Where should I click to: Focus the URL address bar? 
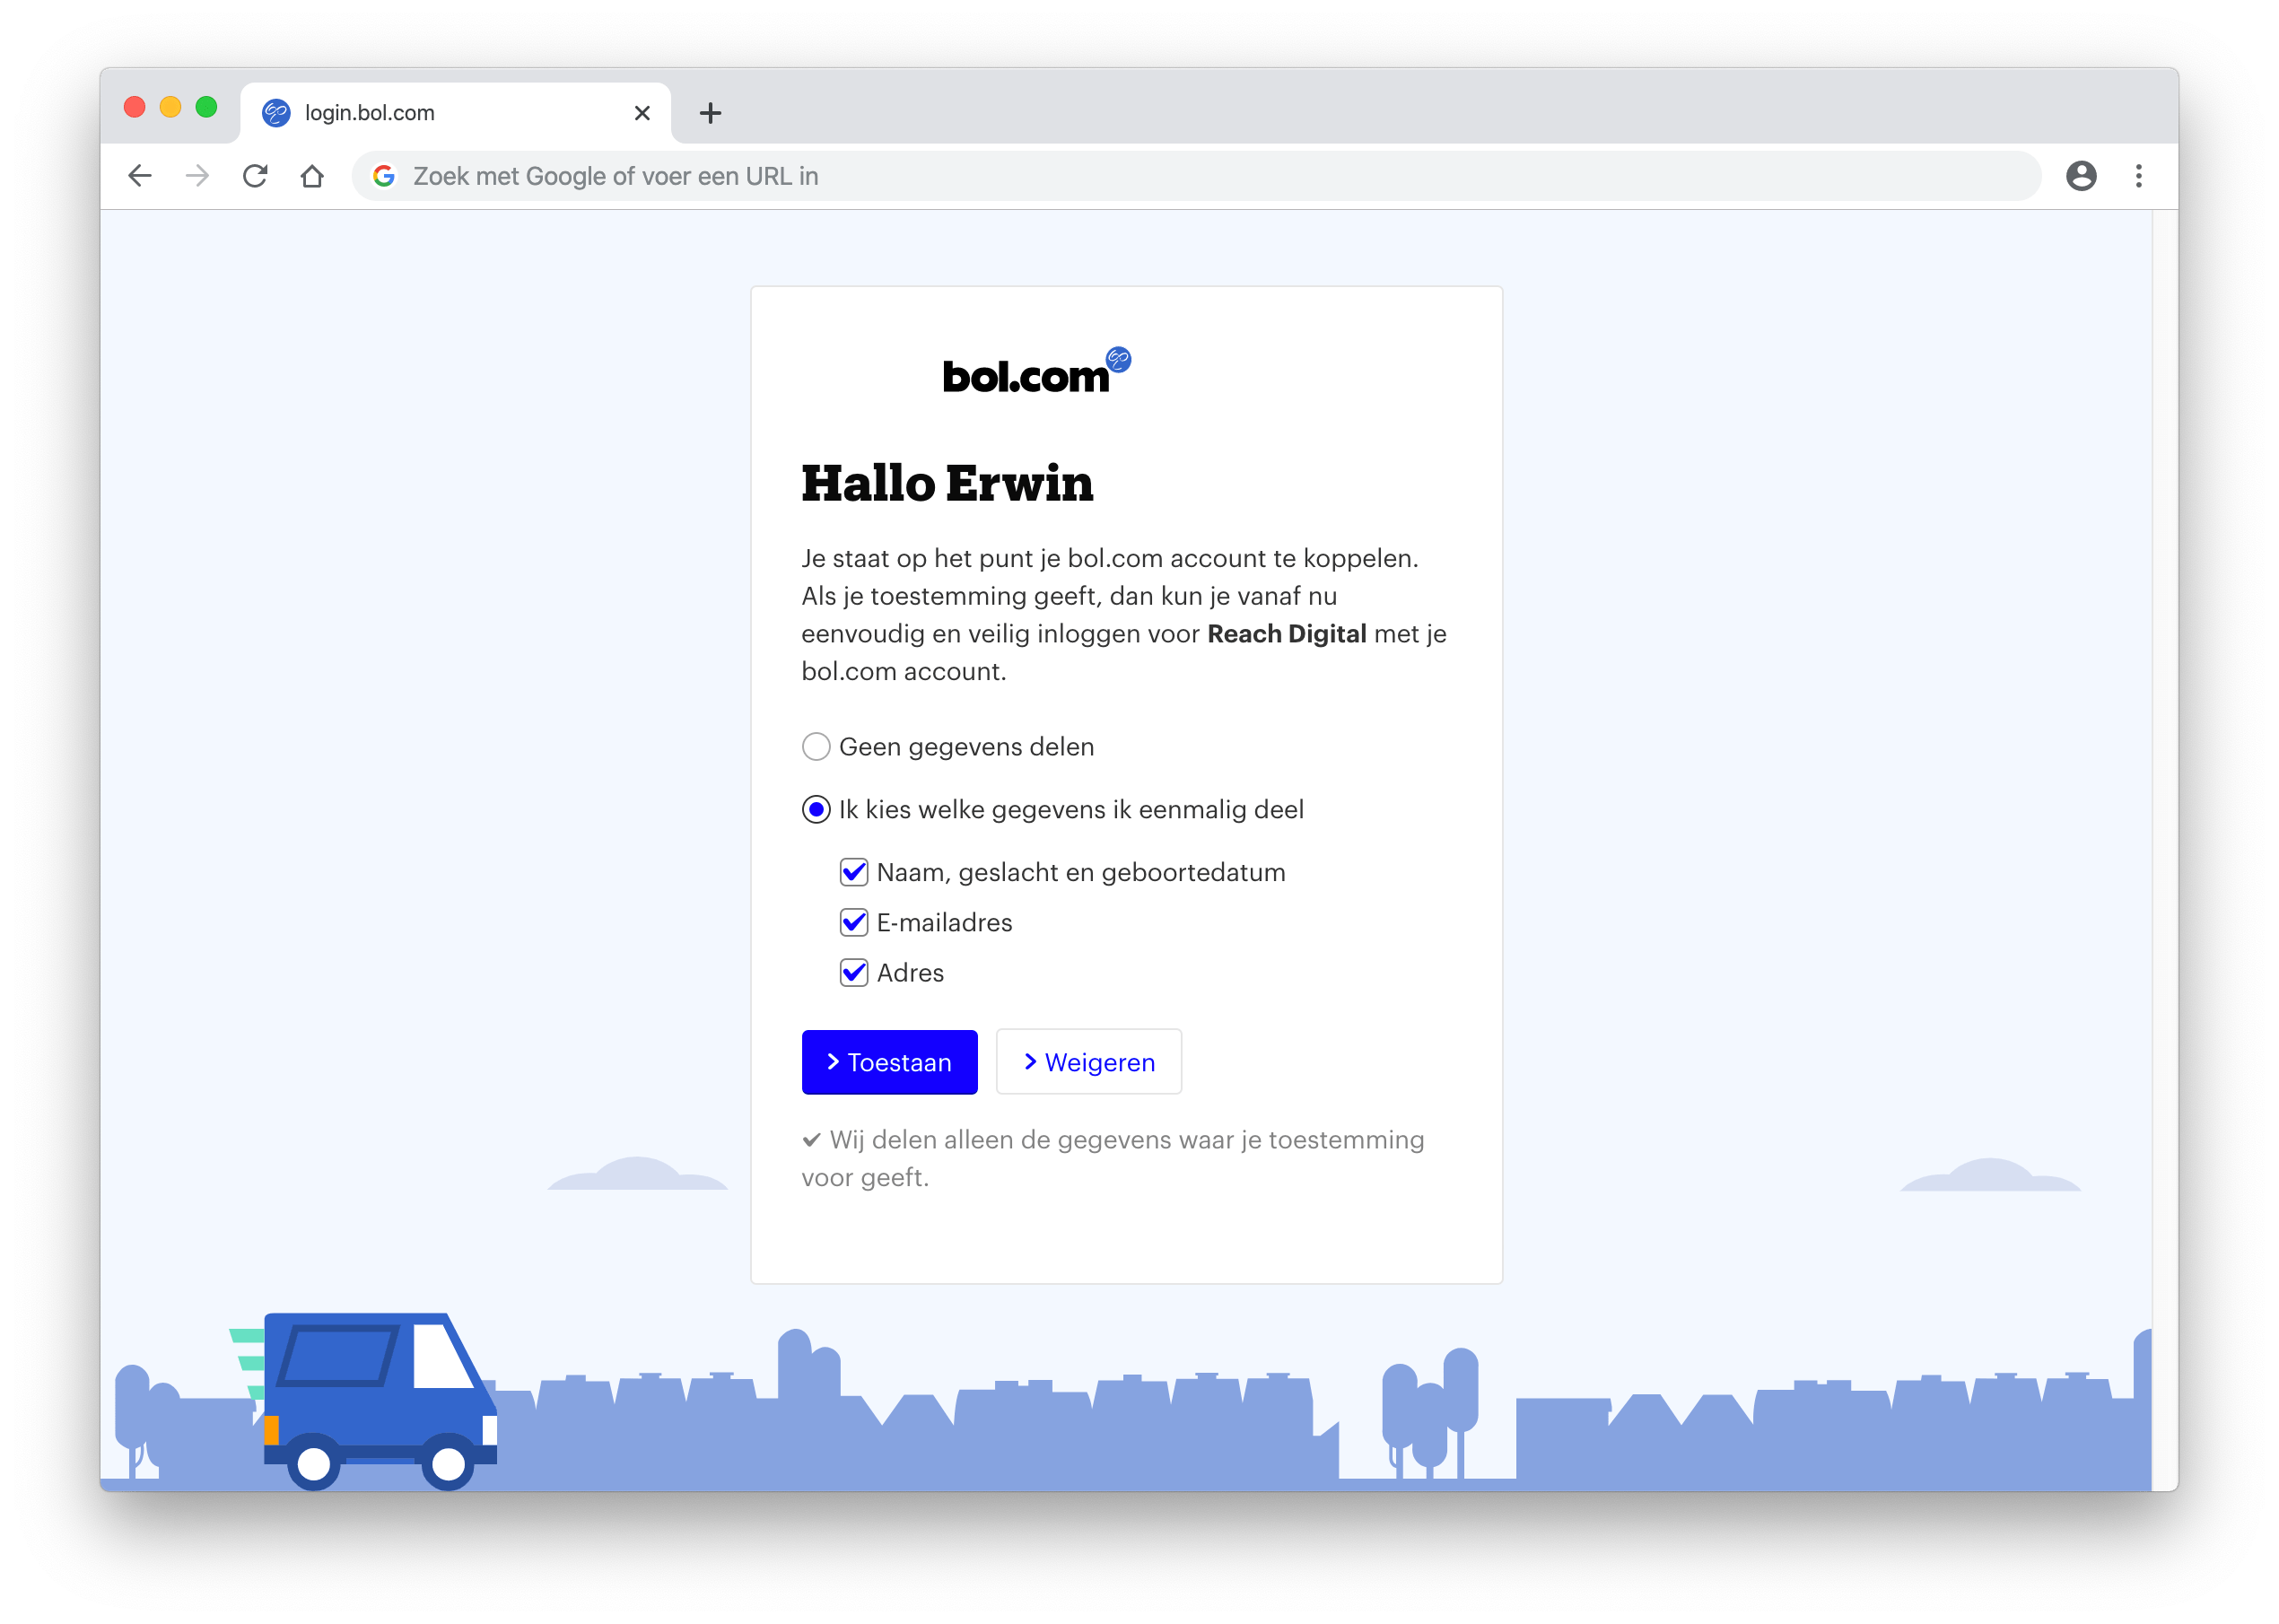point(1195,176)
